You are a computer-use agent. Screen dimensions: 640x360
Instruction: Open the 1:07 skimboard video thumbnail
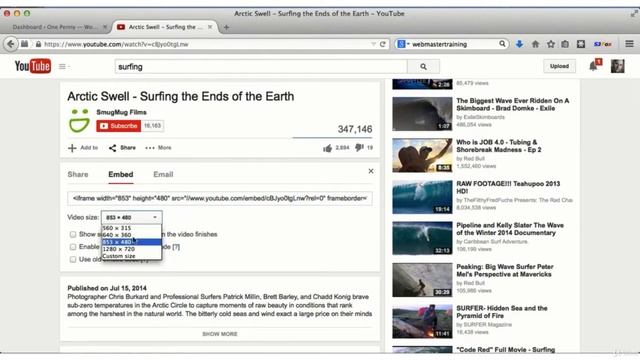pyautogui.click(x=422, y=114)
